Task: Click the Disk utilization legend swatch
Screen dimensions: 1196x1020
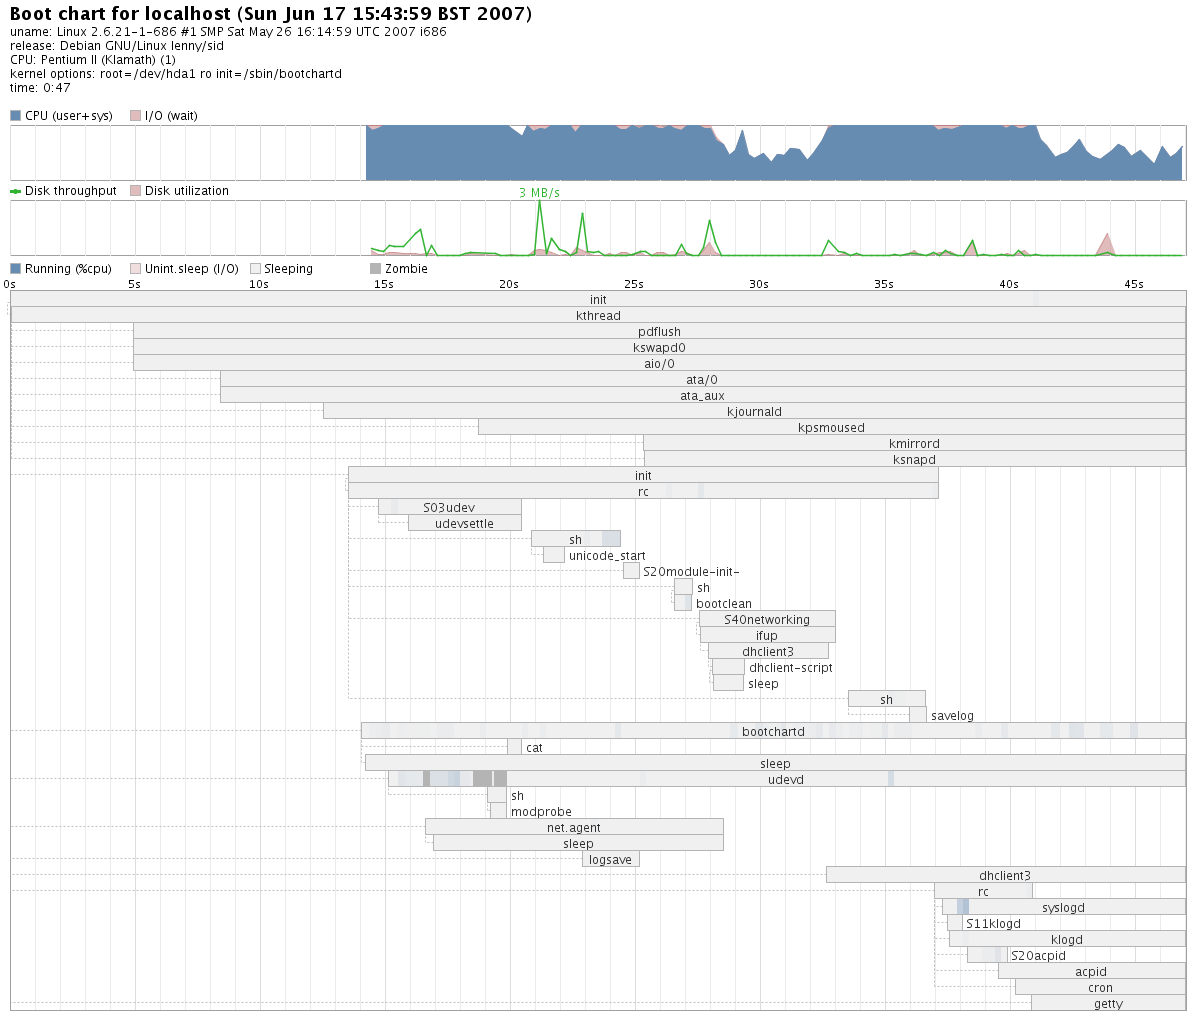Action: (135, 191)
